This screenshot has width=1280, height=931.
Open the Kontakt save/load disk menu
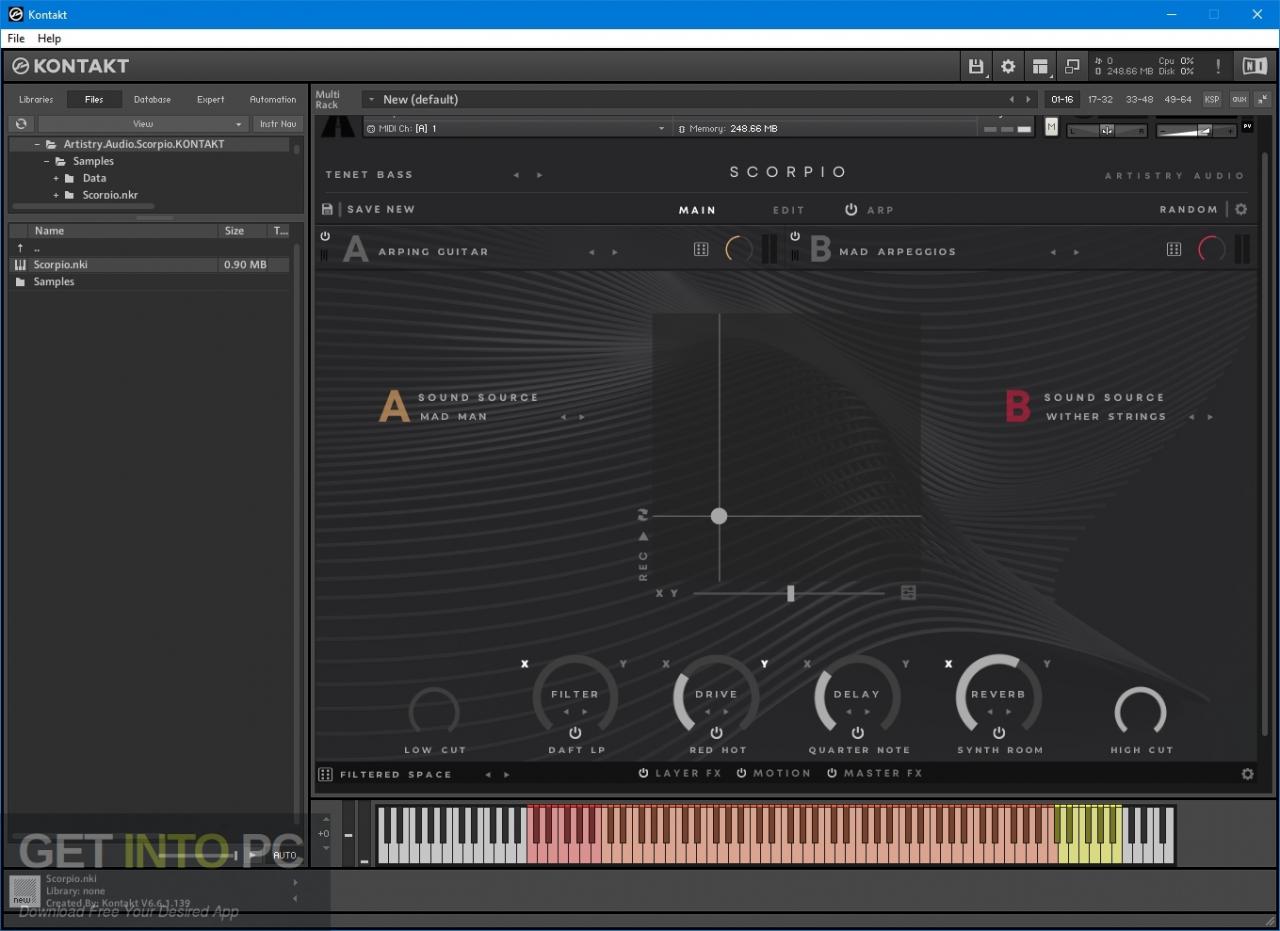976,66
